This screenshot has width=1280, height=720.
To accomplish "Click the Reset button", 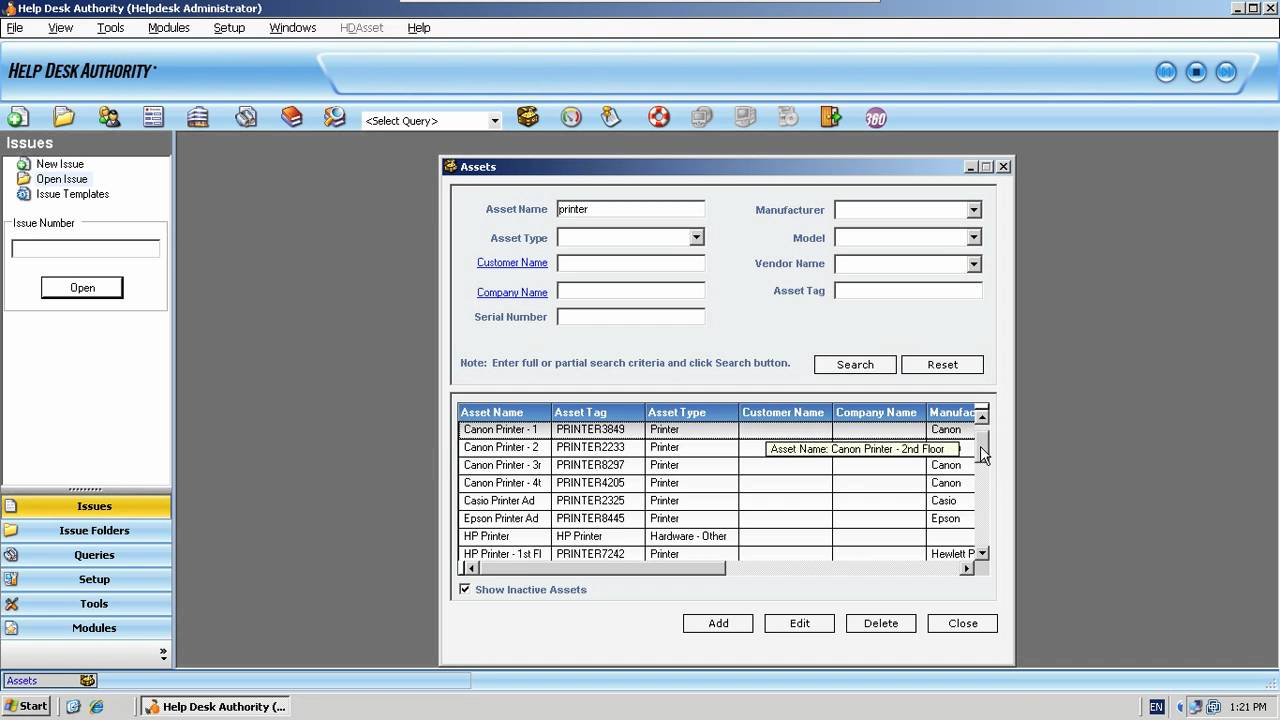I will point(942,365).
